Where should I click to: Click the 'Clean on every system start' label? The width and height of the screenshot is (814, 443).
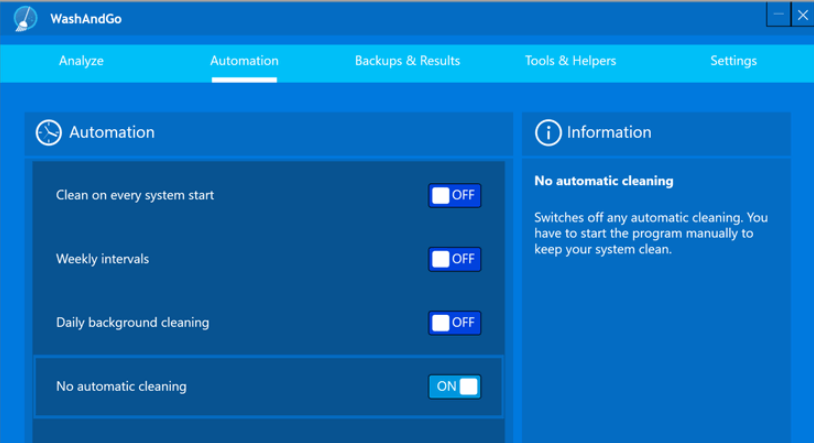click(135, 195)
